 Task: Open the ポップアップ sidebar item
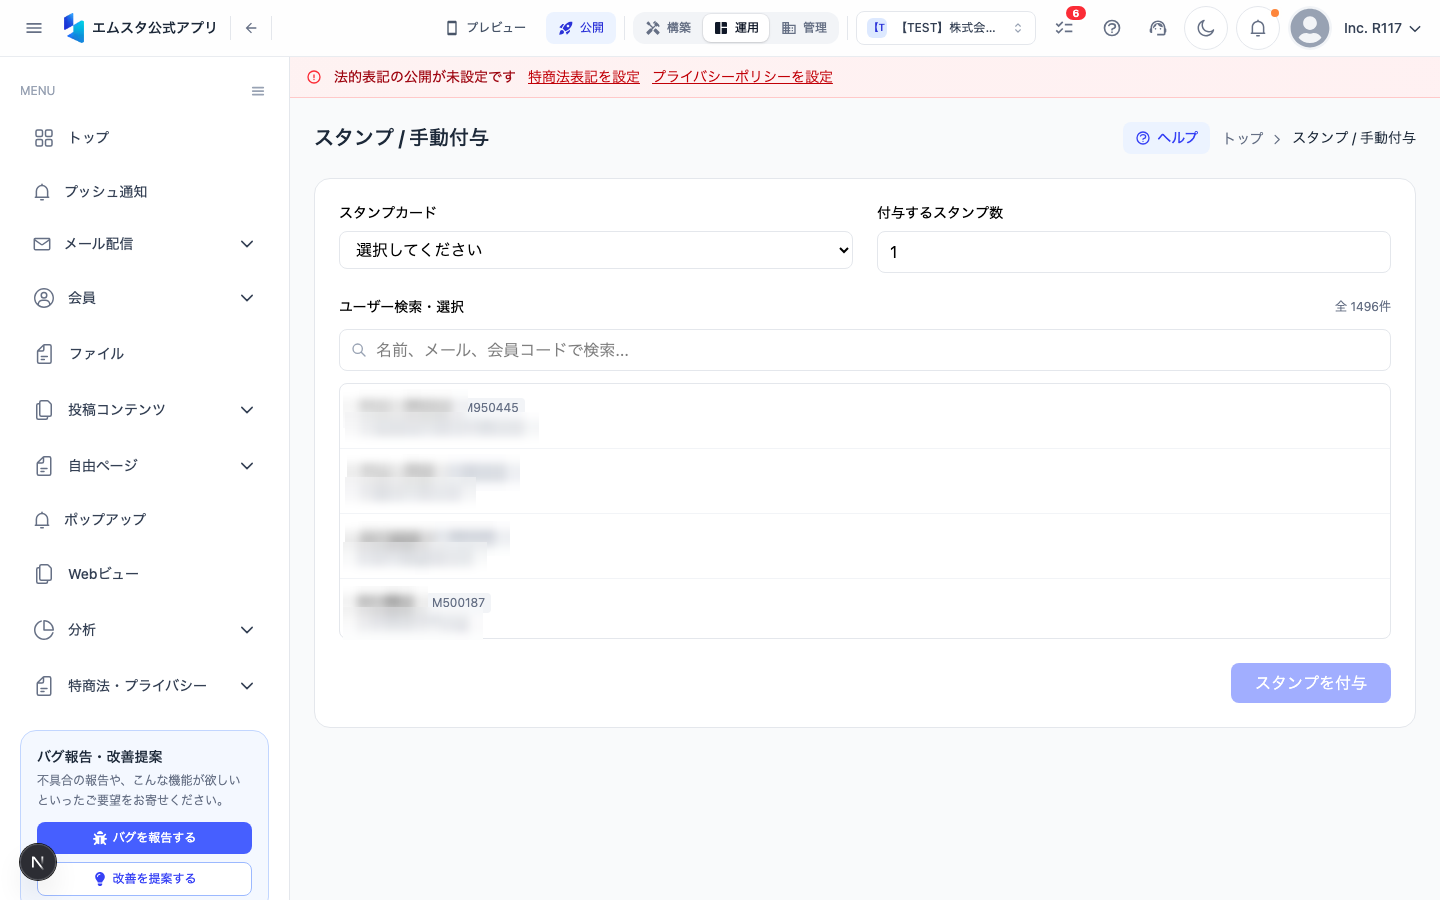tap(144, 520)
